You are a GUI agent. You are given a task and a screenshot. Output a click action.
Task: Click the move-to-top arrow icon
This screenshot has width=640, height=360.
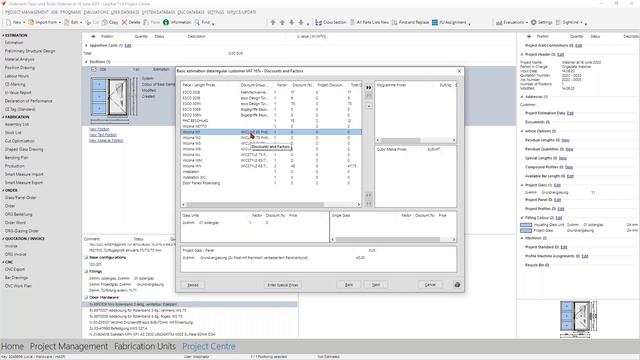point(273,22)
